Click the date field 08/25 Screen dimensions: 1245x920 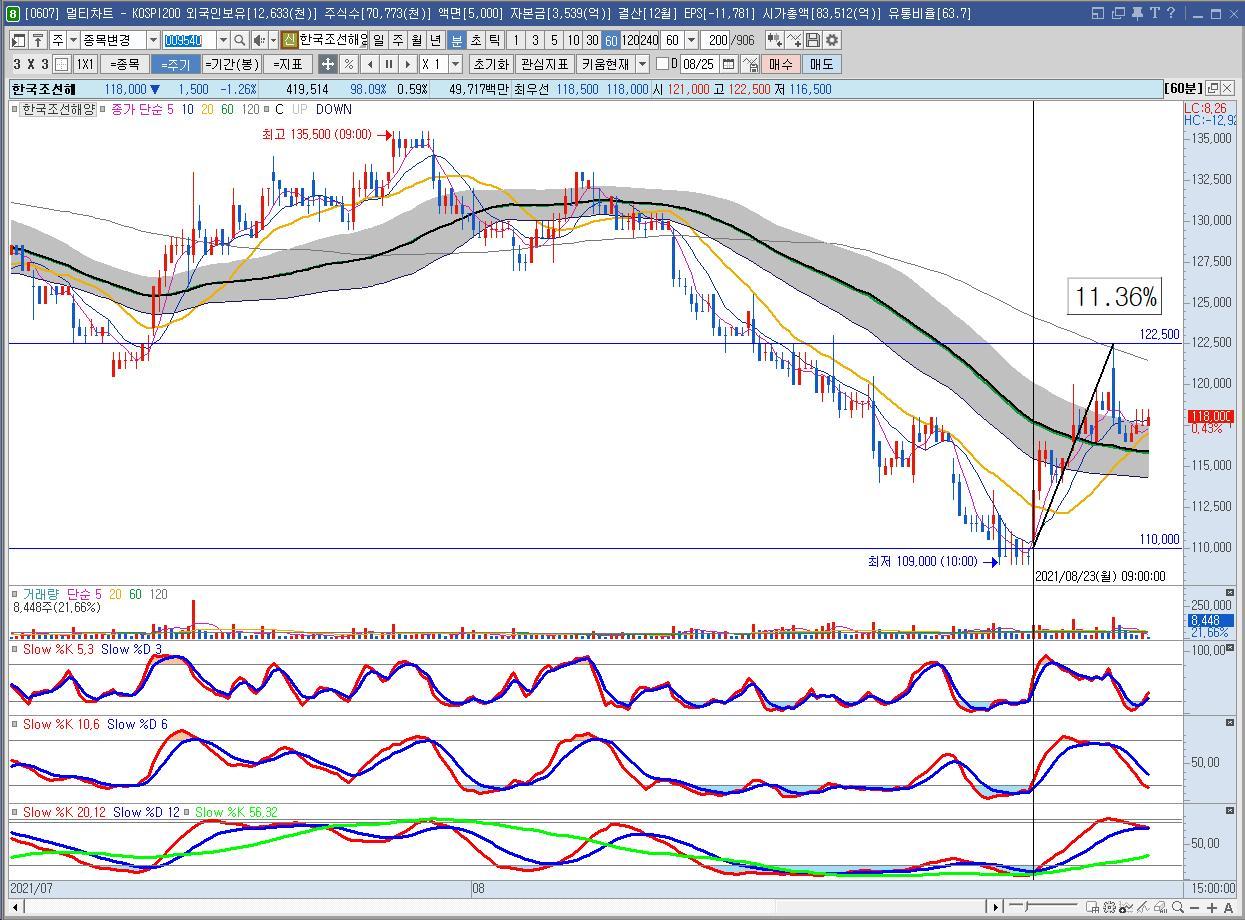click(x=699, y=64)
